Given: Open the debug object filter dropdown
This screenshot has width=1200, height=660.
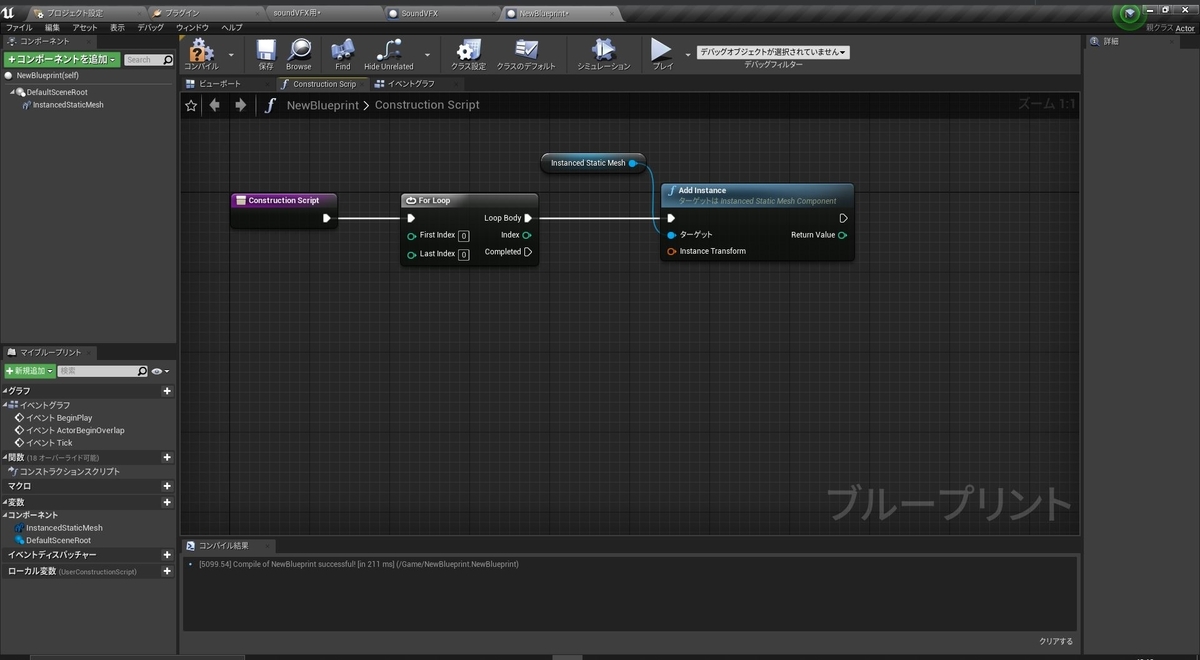Looking at the screenshot, I should [x=773, y=52].
